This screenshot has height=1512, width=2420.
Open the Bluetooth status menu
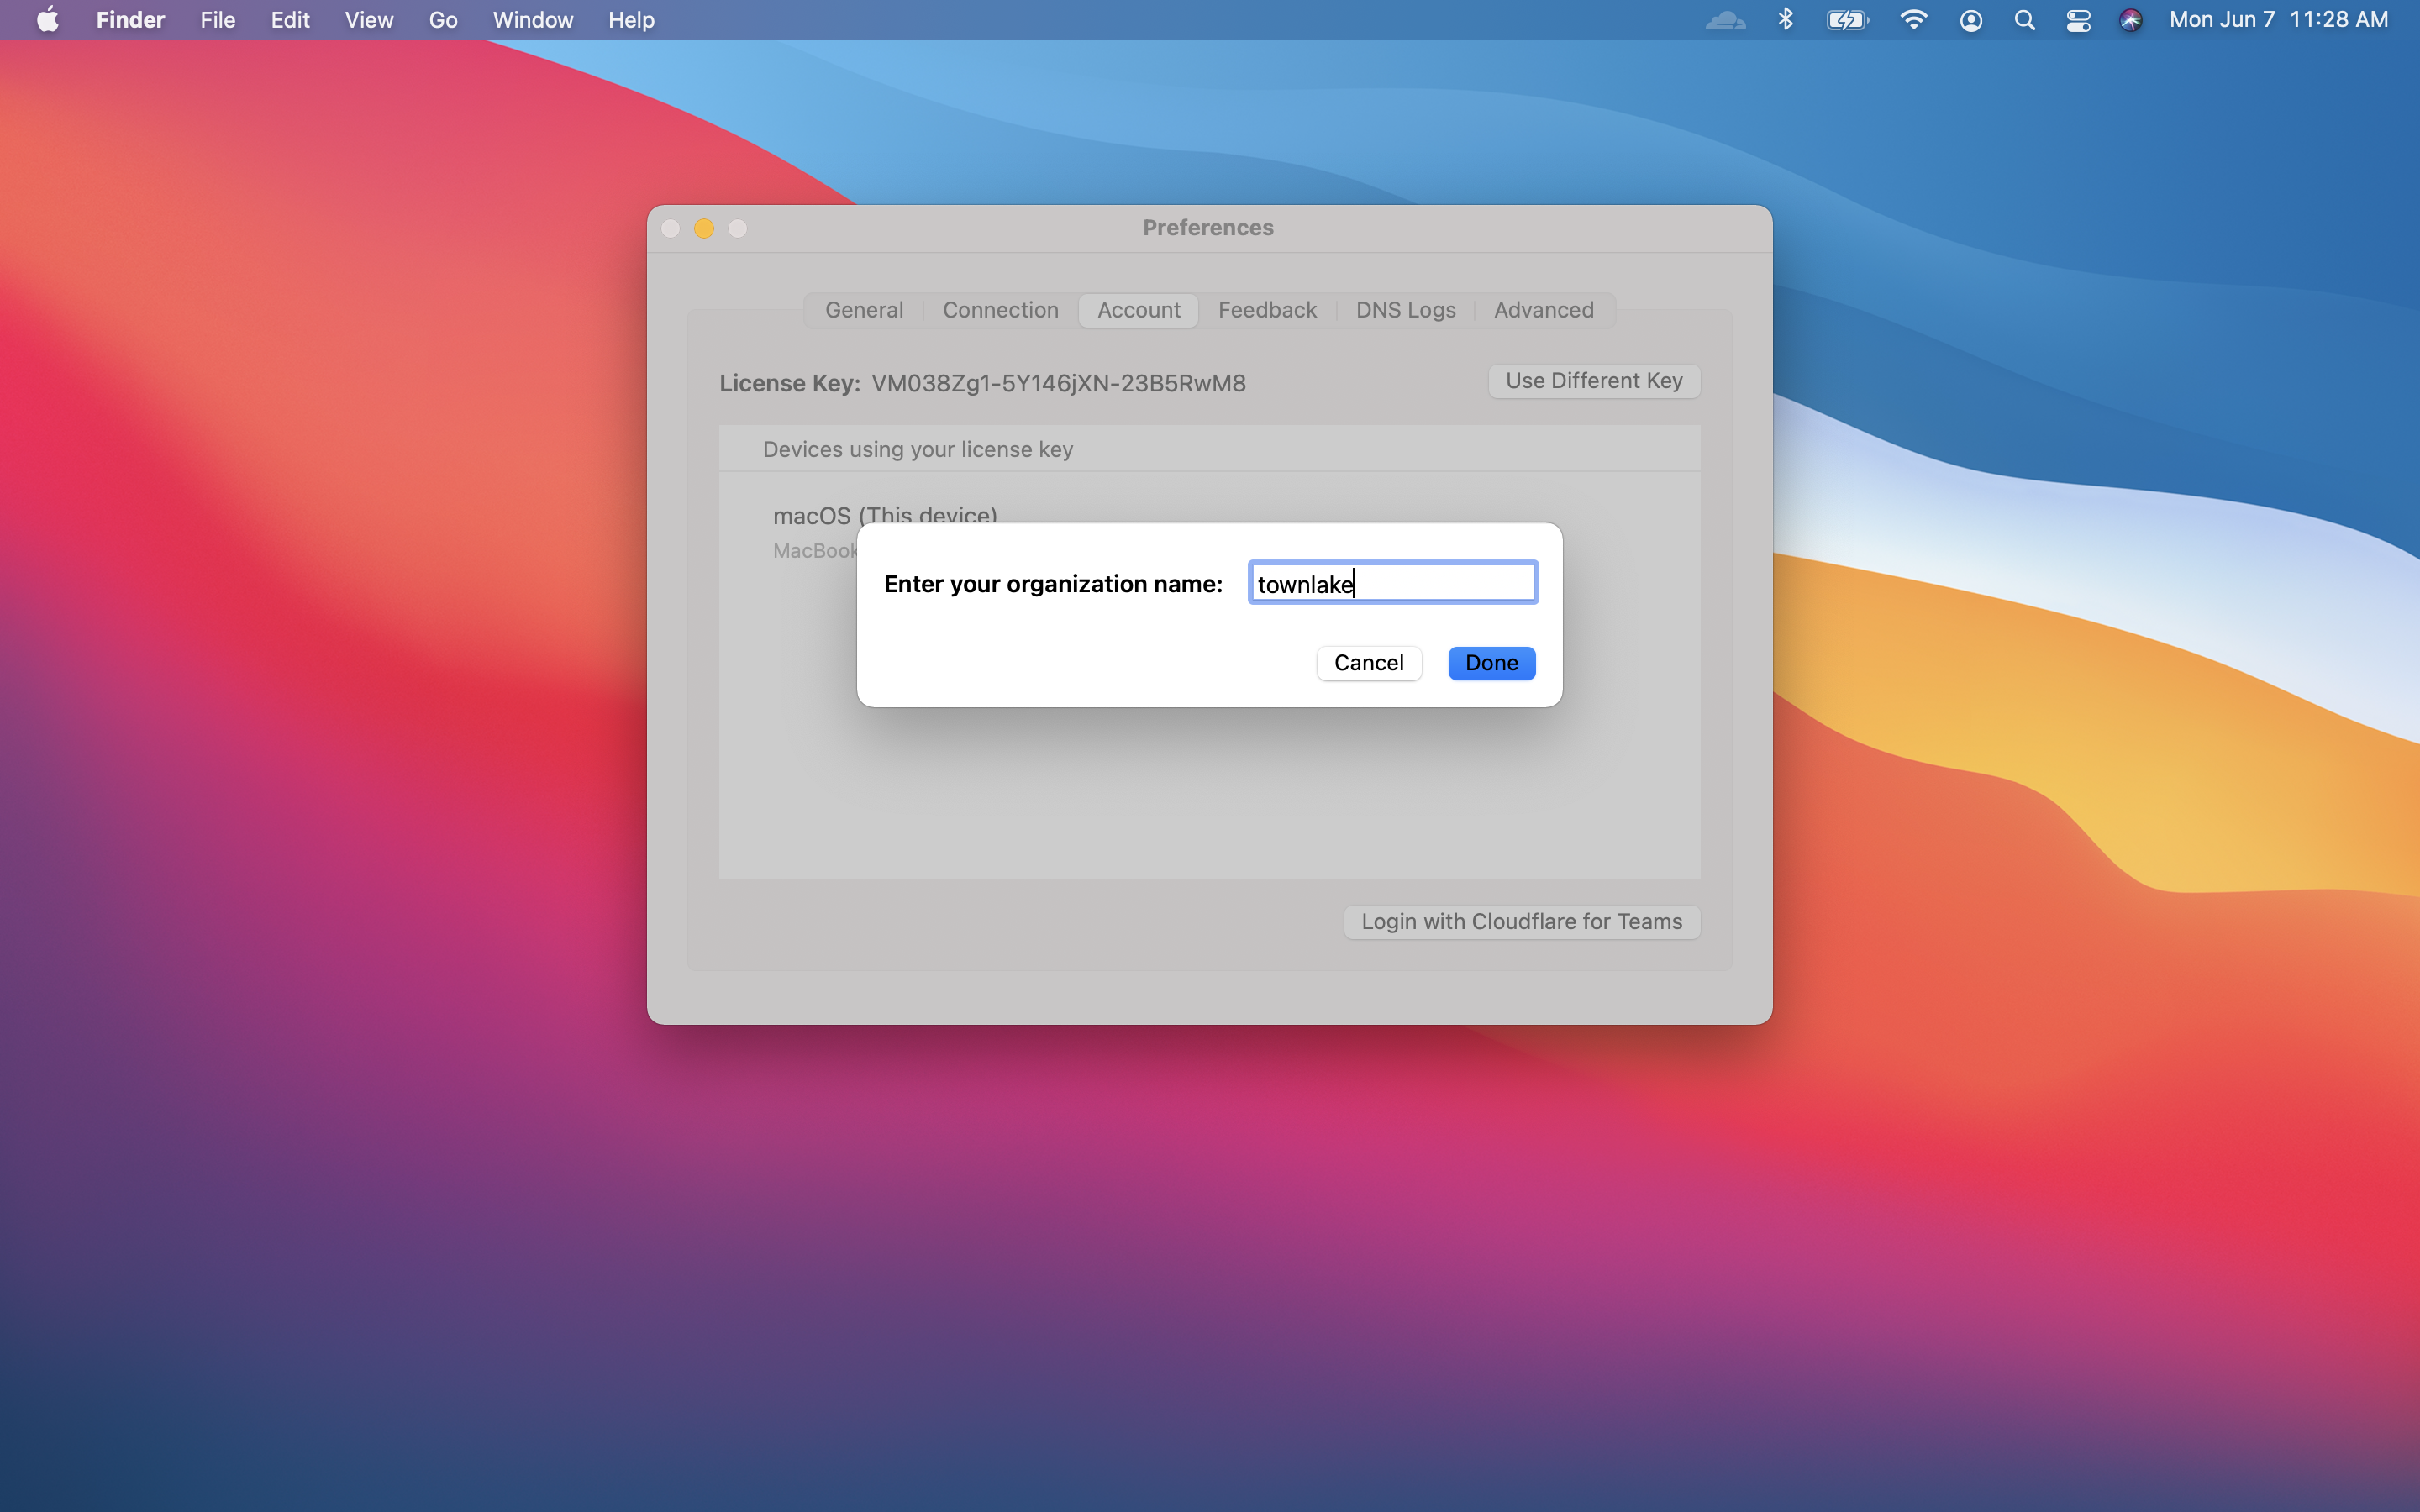tap(1786, 20)
